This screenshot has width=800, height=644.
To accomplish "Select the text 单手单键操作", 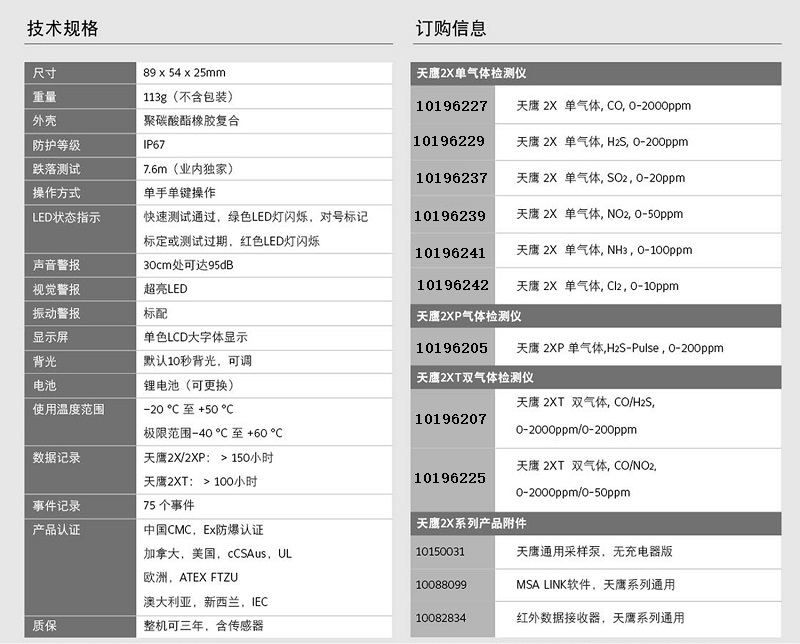I will (180, 193).
